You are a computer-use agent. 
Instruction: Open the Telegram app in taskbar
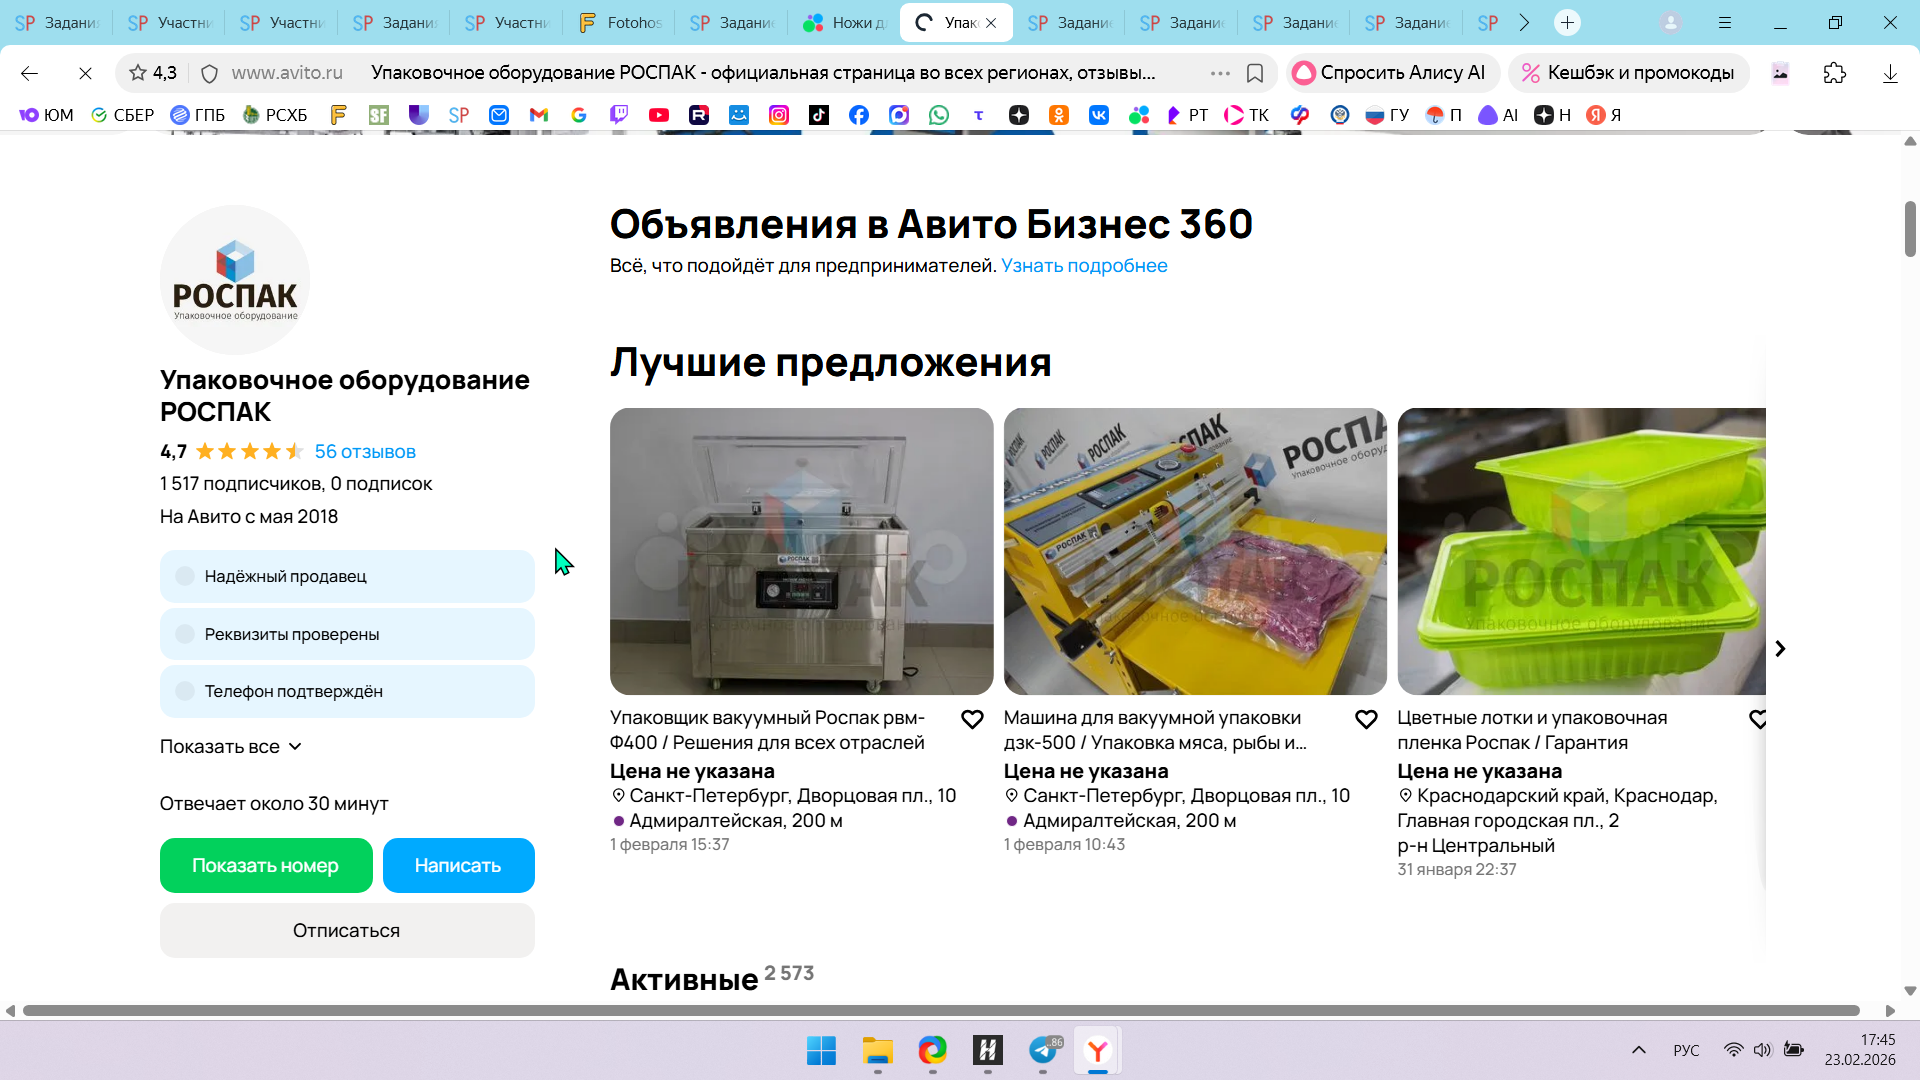click(1043, 1051)
